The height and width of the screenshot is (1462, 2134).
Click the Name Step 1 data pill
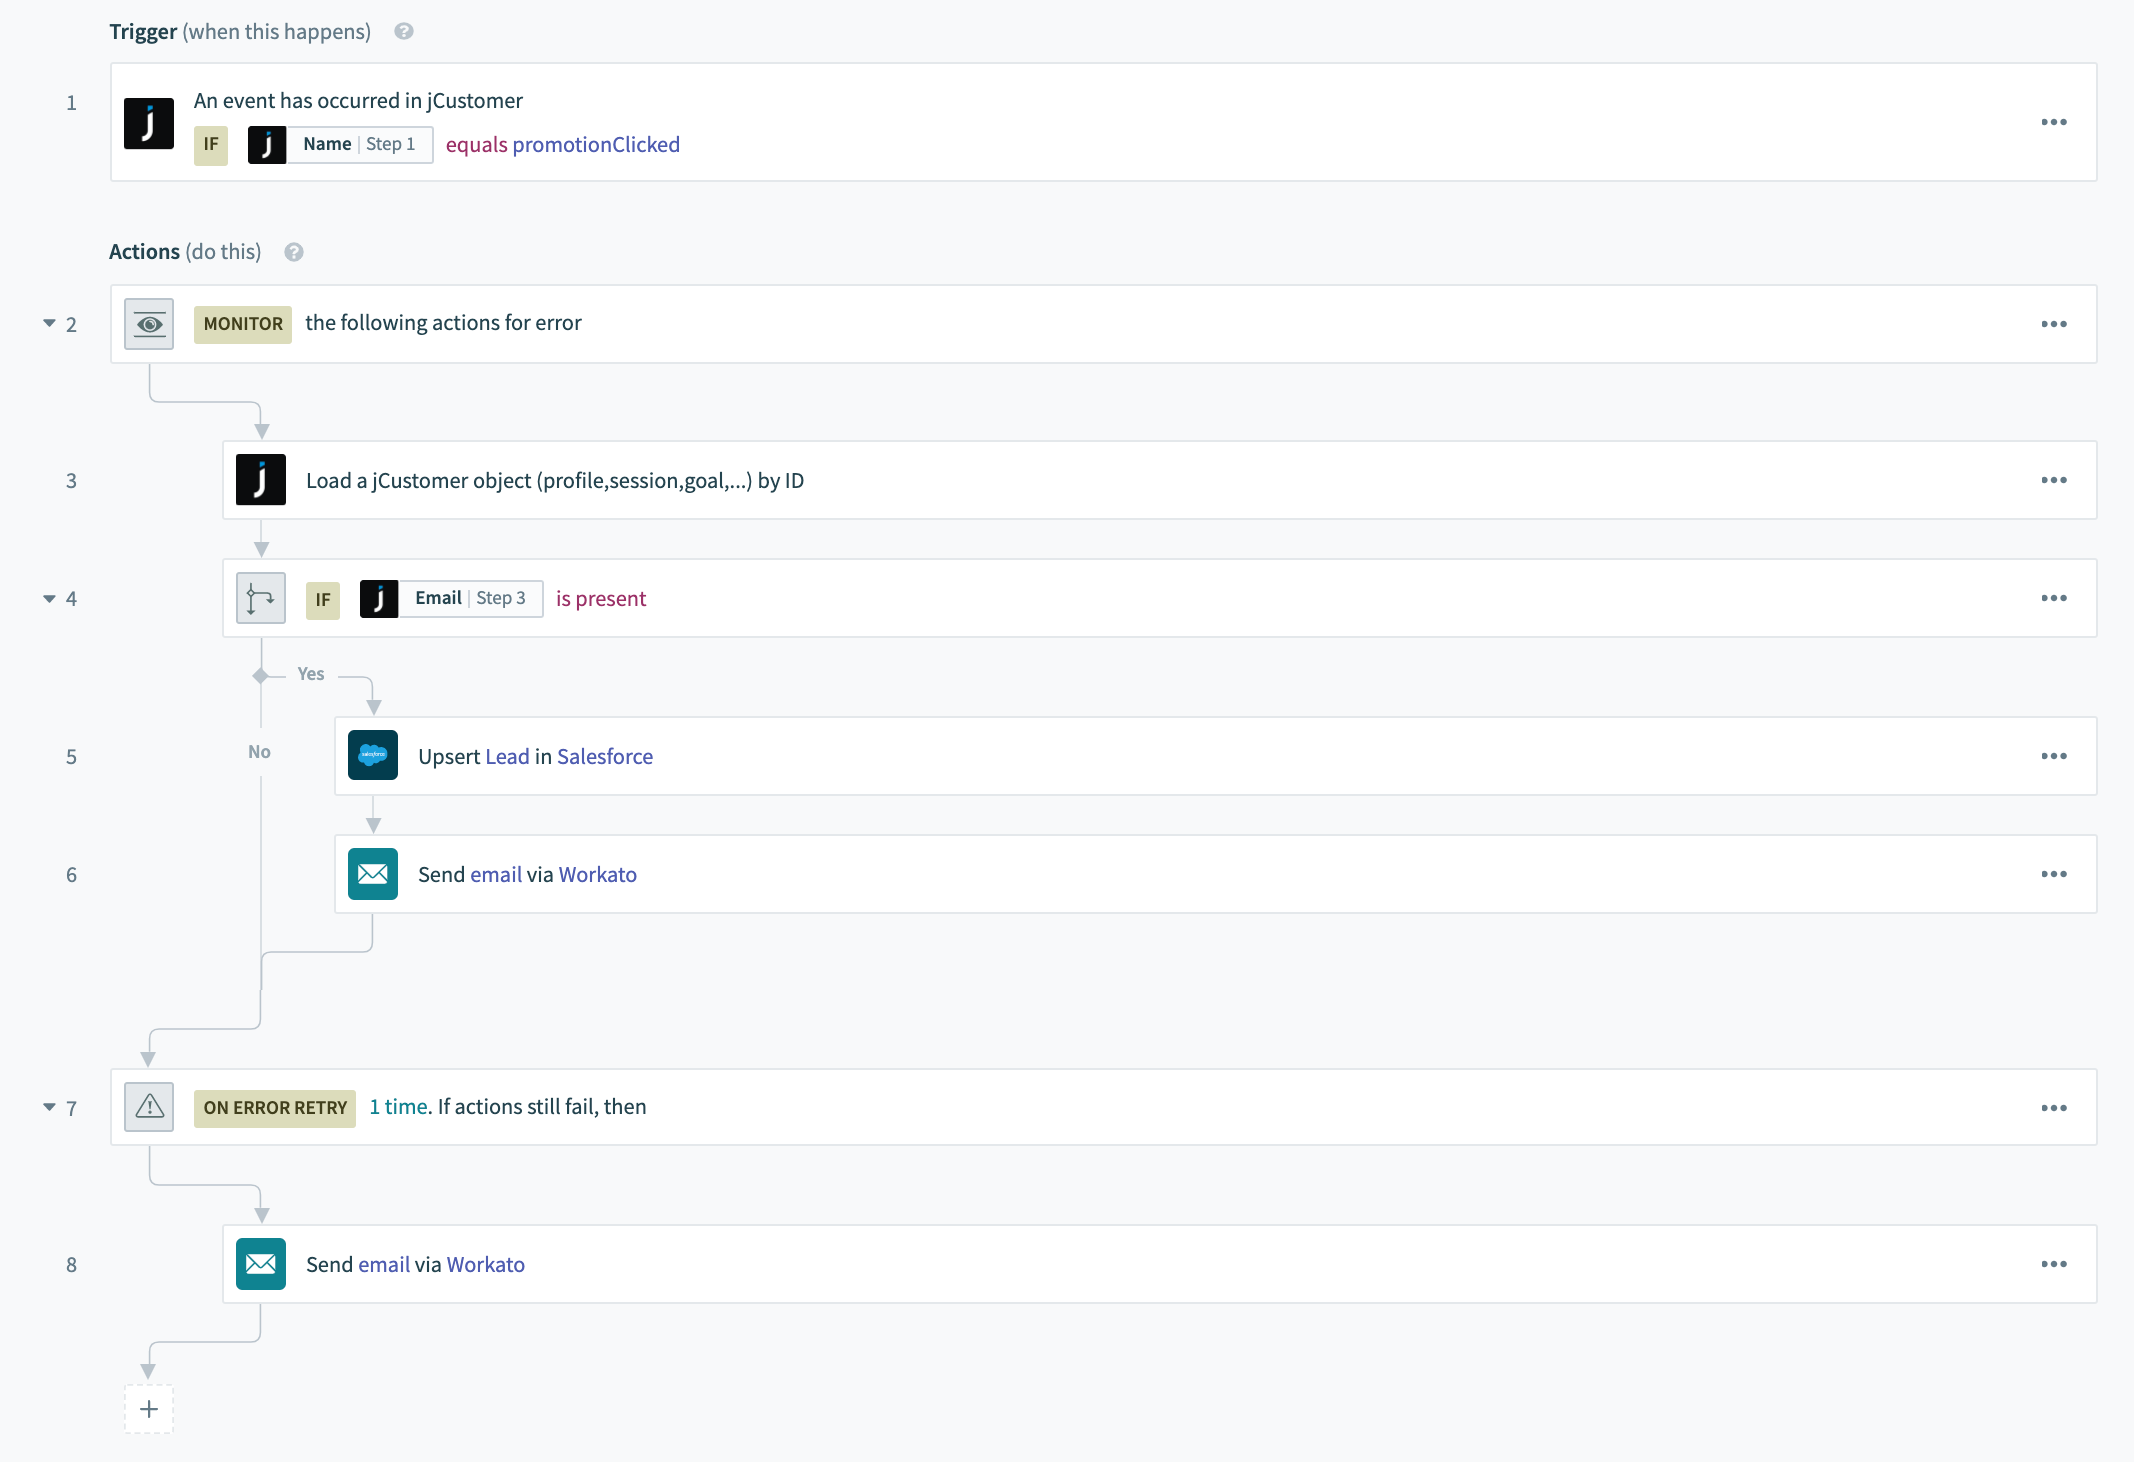(340, 145)
